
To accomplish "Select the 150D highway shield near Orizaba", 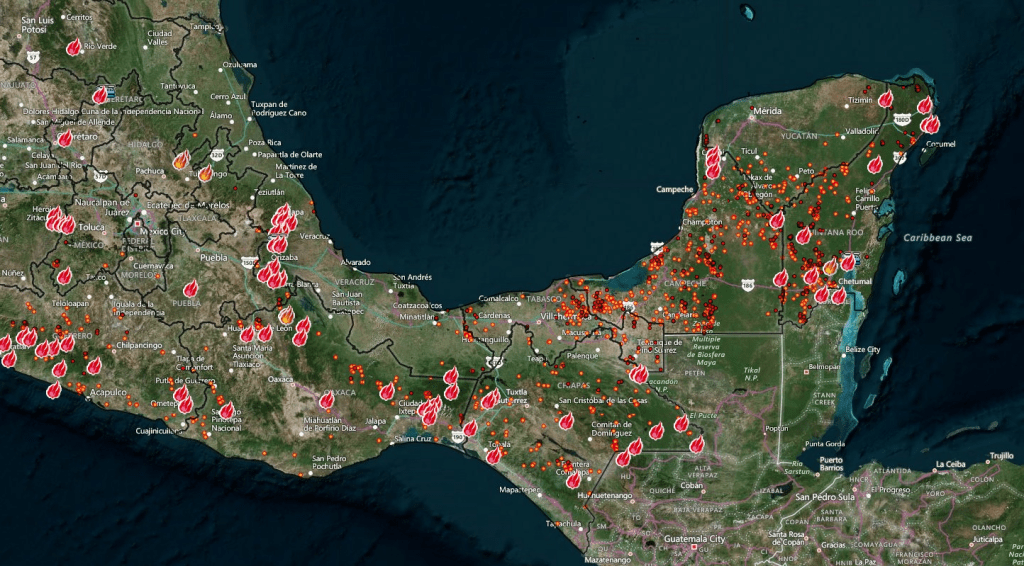I will tap(248, 262).
